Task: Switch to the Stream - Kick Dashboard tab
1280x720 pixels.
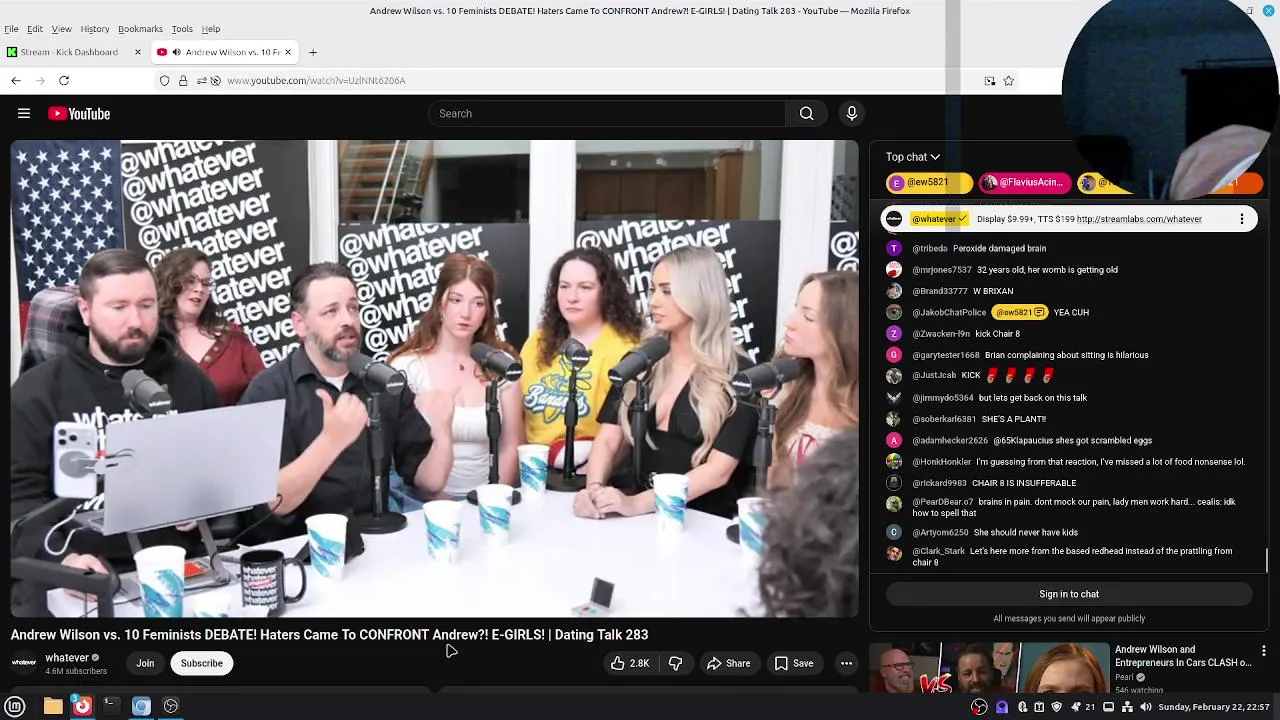Action: (75, 52)
